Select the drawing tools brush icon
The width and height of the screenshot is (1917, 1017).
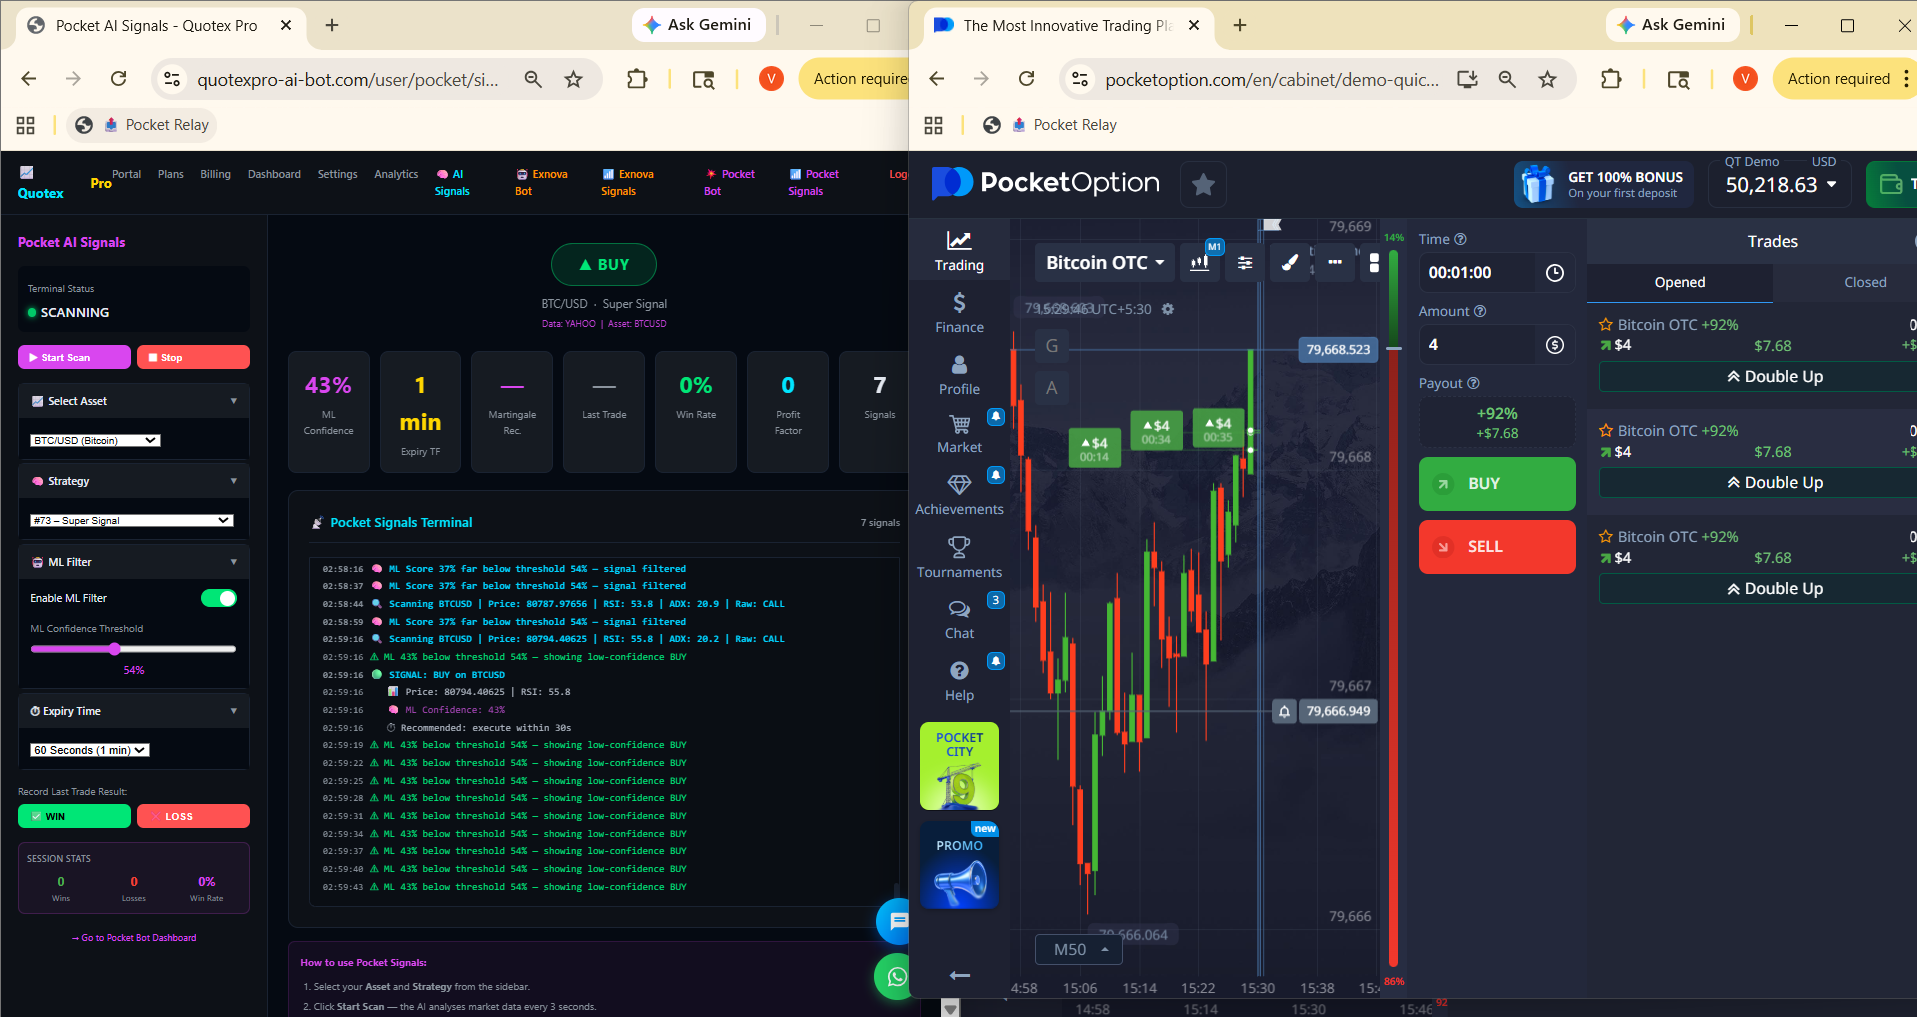coord(1290,262)
